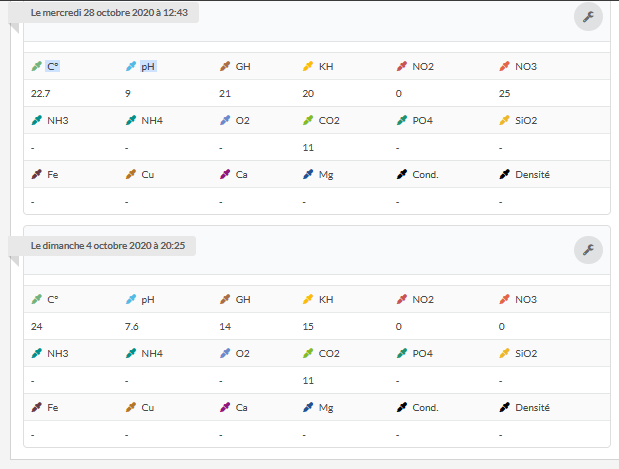Image resolution: width=619 pixels, height=469 pixels.
Task: Open wrench settings for 28 octobre entry
Action: tap(588, 17)
